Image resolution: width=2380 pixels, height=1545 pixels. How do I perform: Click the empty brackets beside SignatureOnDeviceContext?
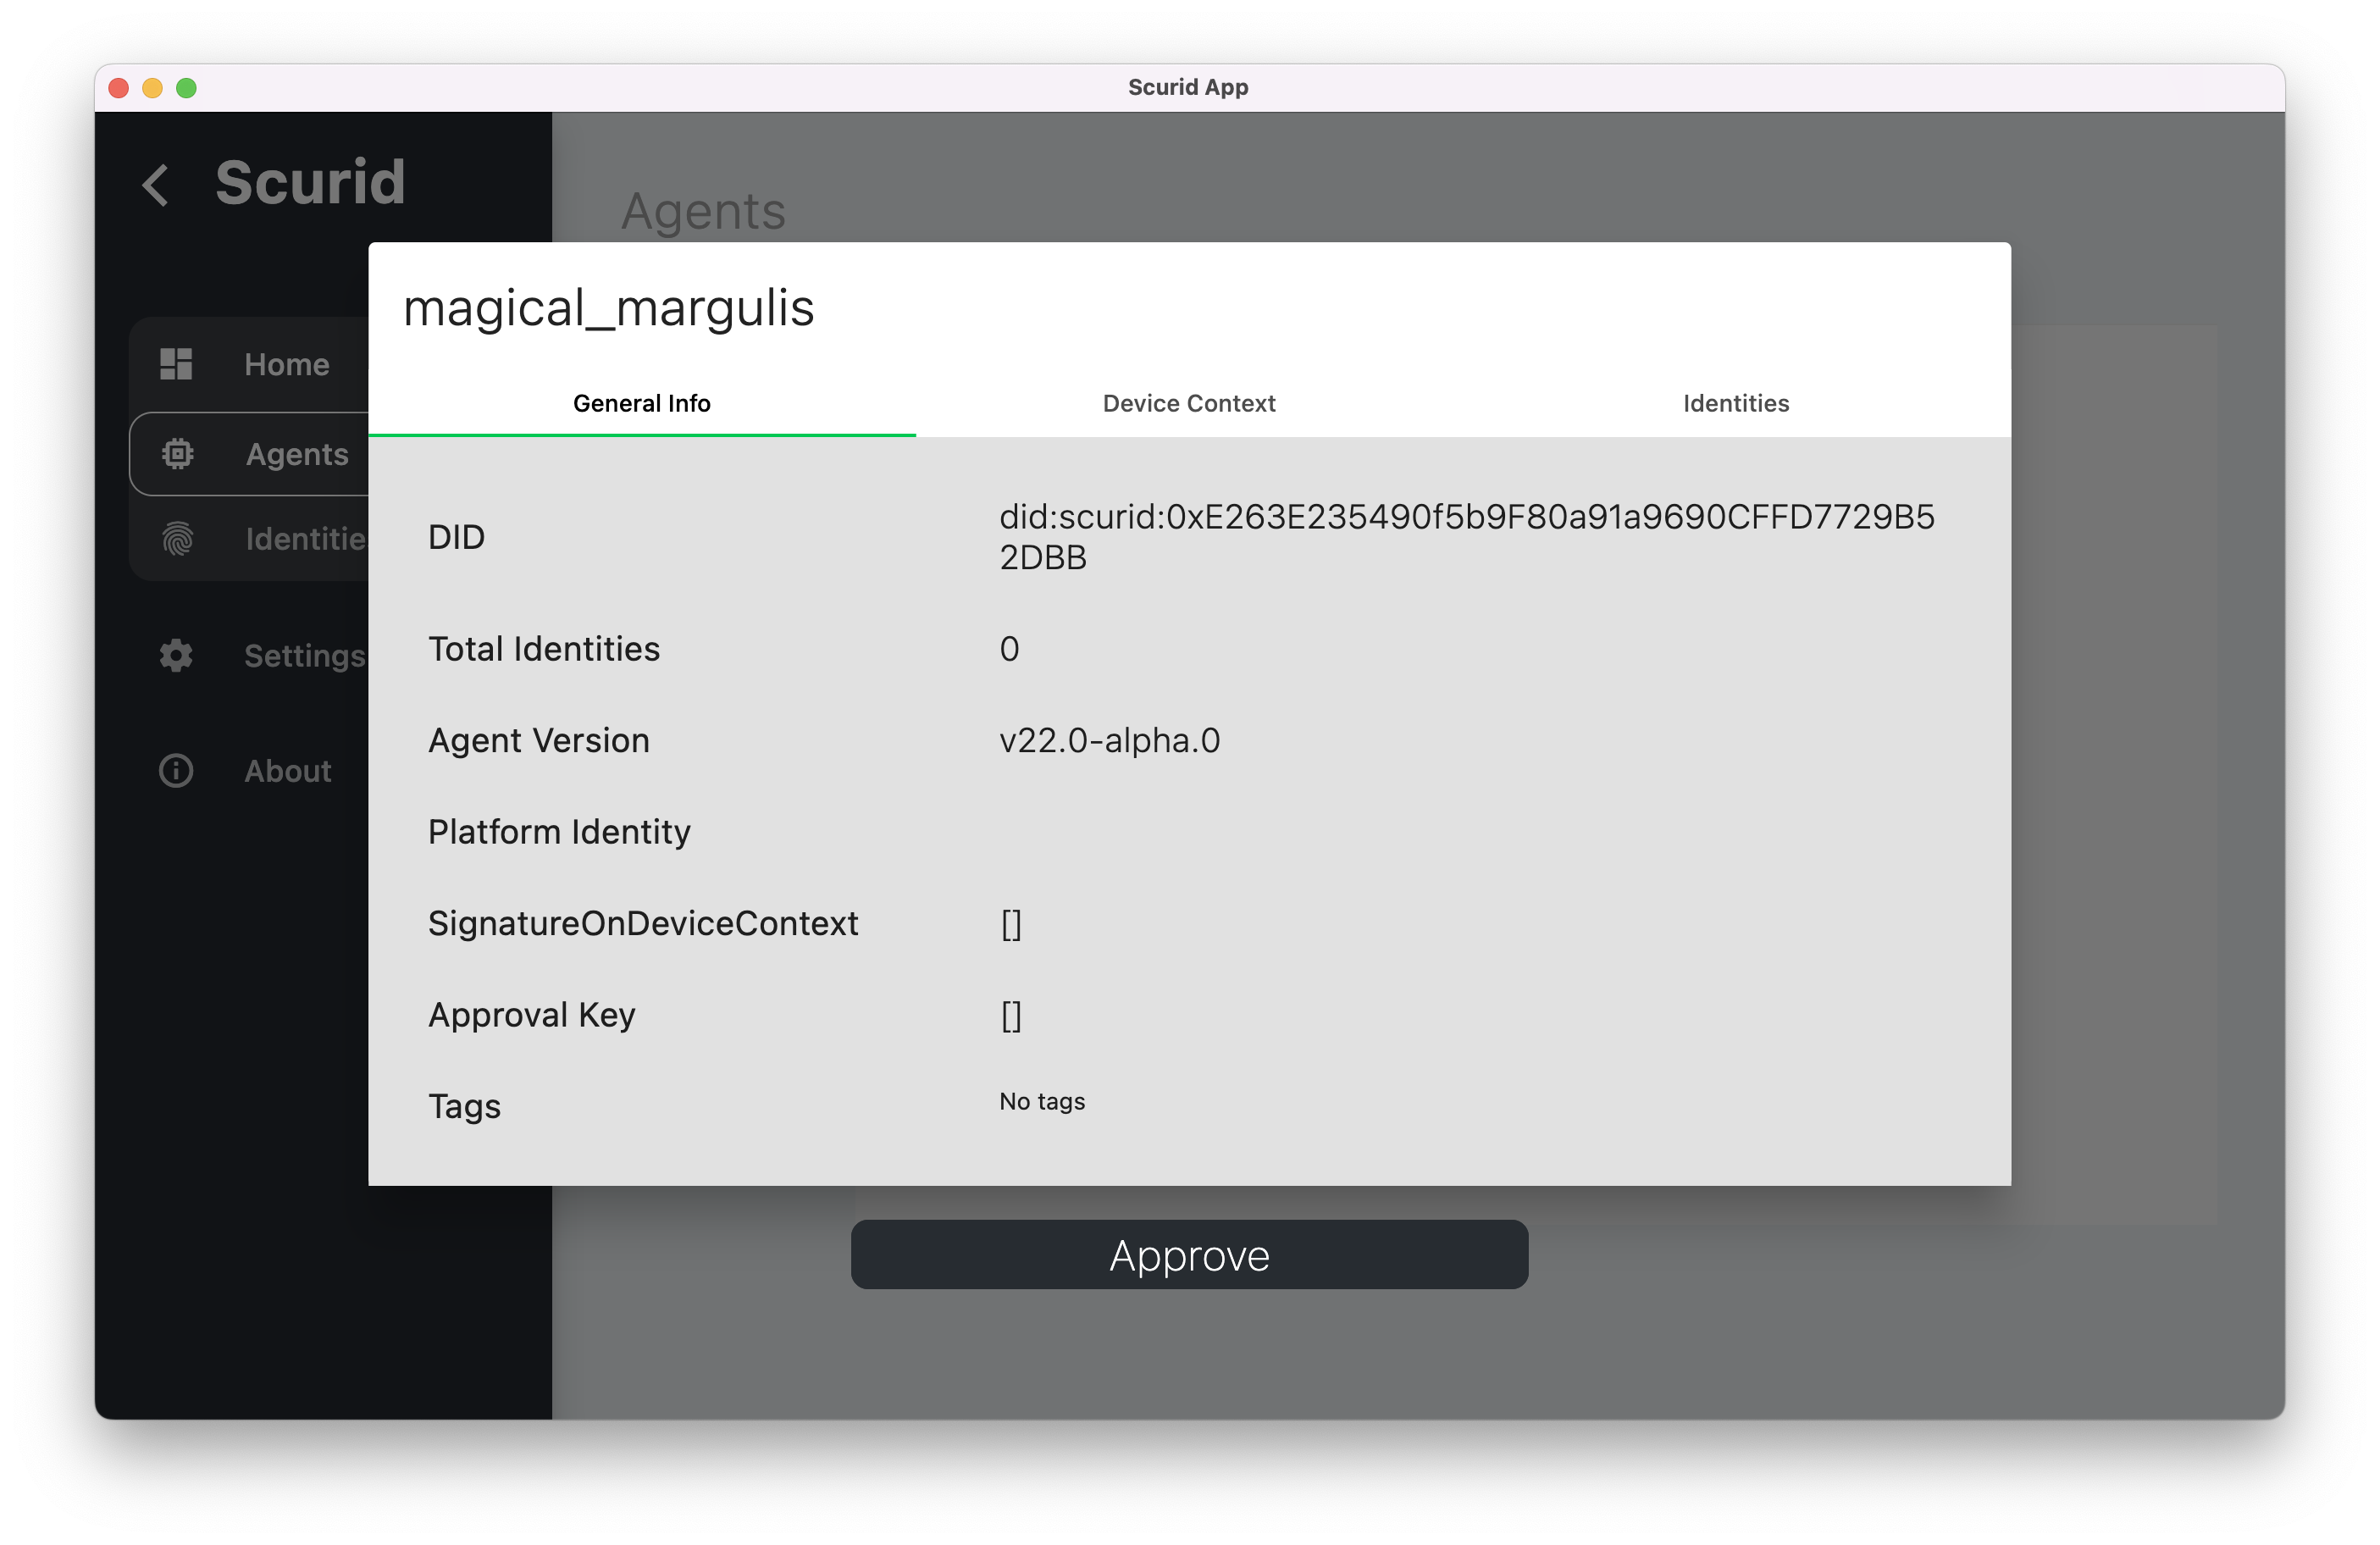click(1011, 923)
